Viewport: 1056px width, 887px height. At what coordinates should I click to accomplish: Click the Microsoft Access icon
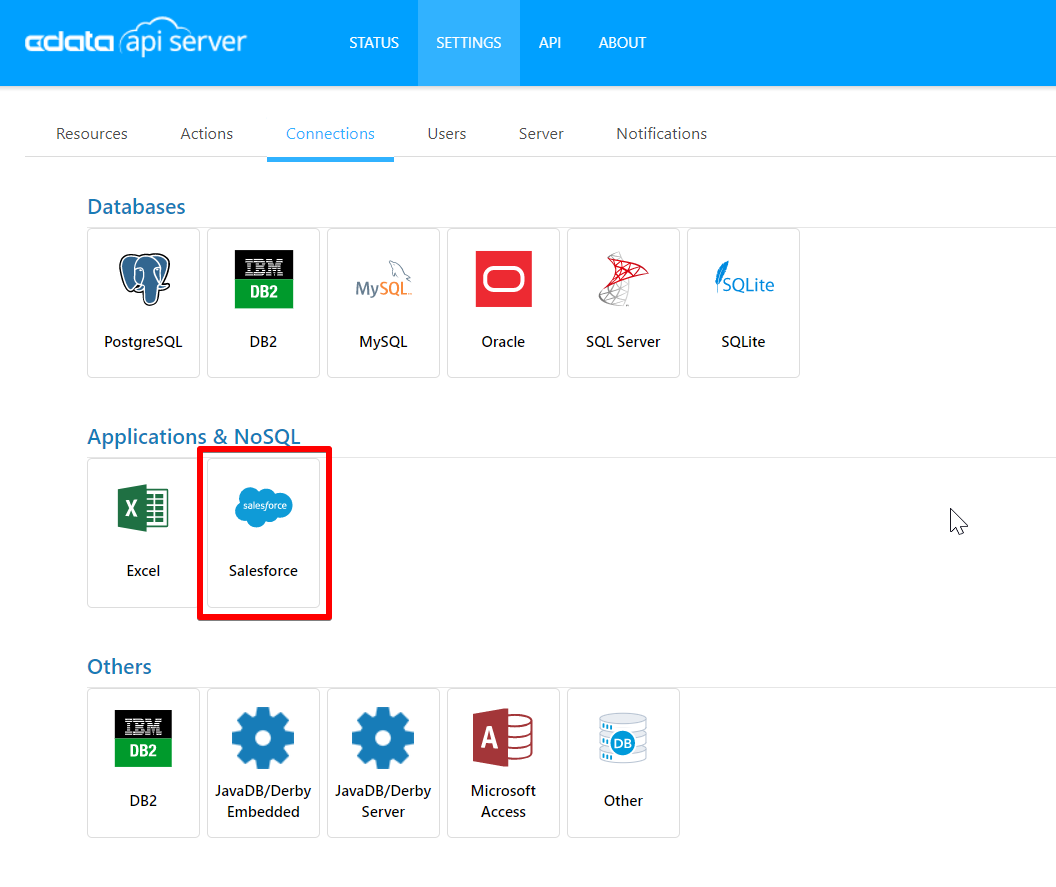tap(503, 737)
